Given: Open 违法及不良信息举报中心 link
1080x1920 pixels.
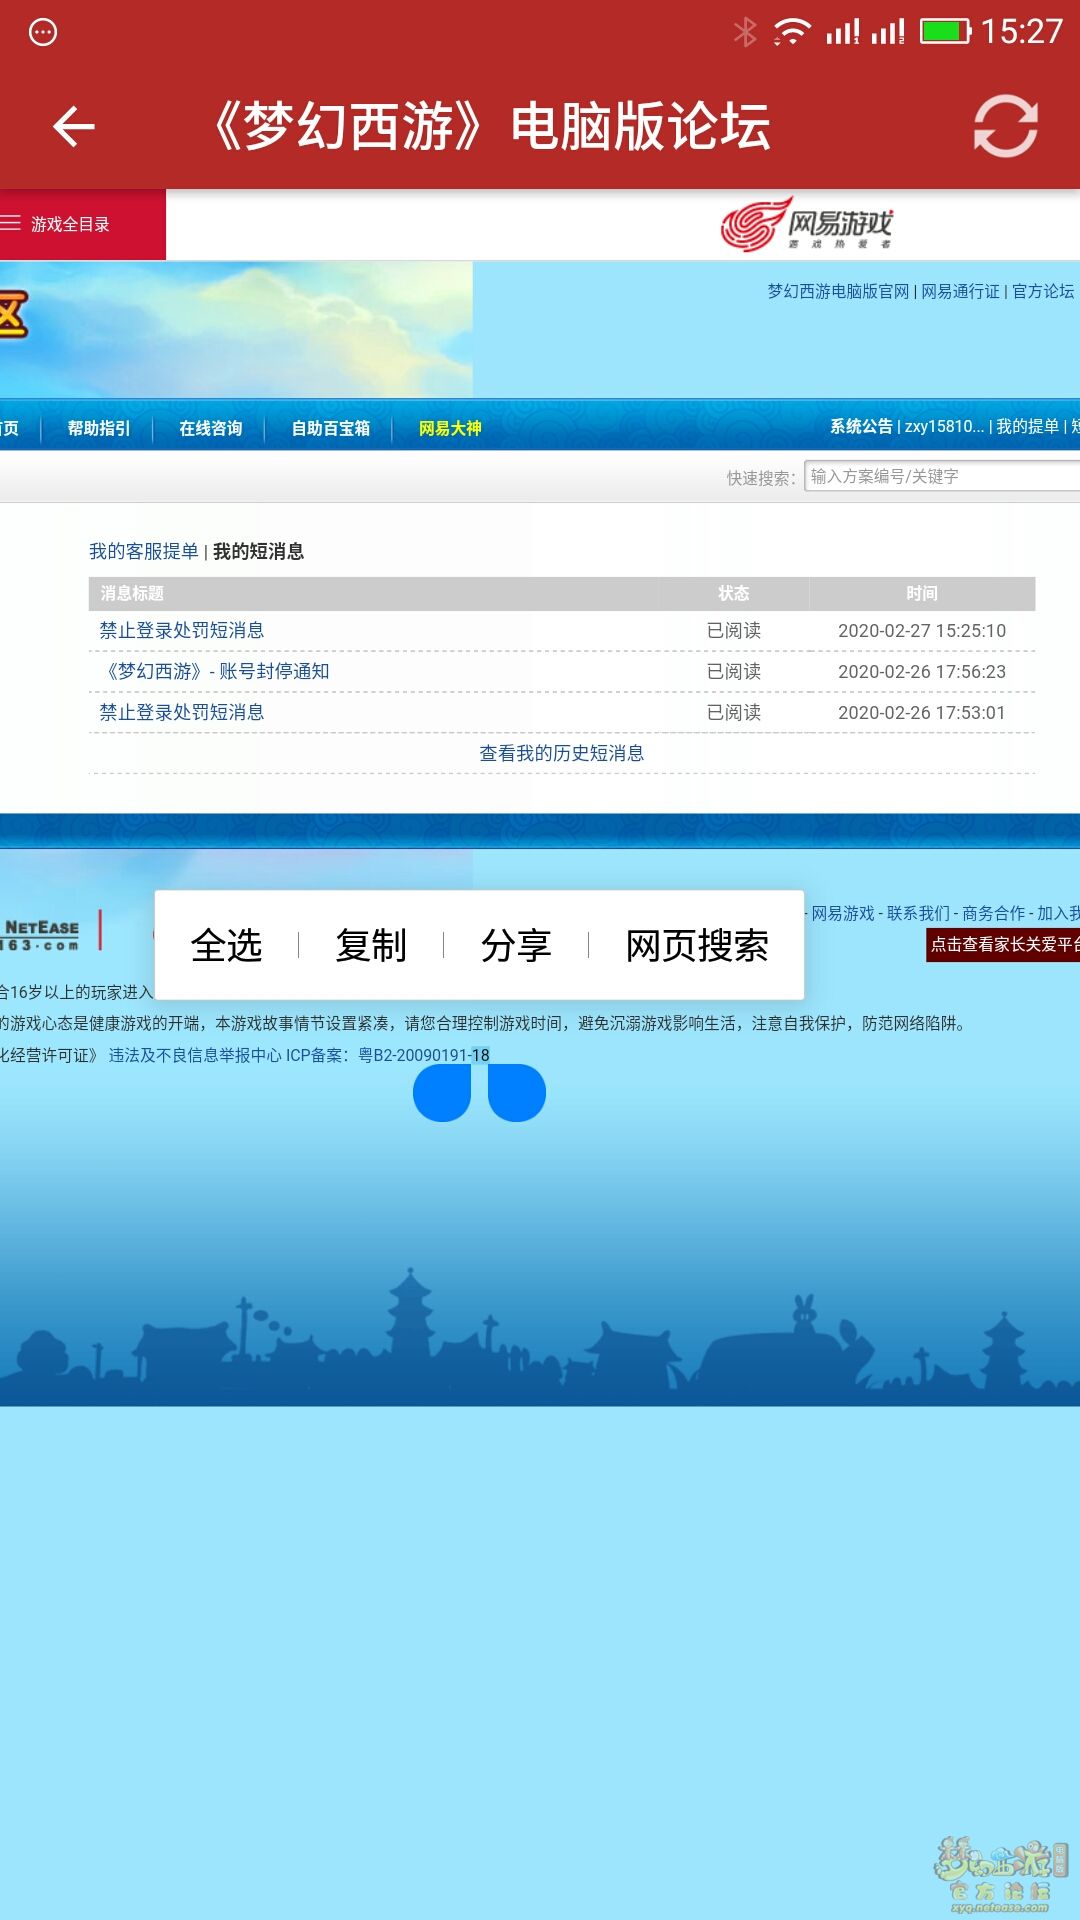Looking at the screenshot, I should pos(195,1055).
